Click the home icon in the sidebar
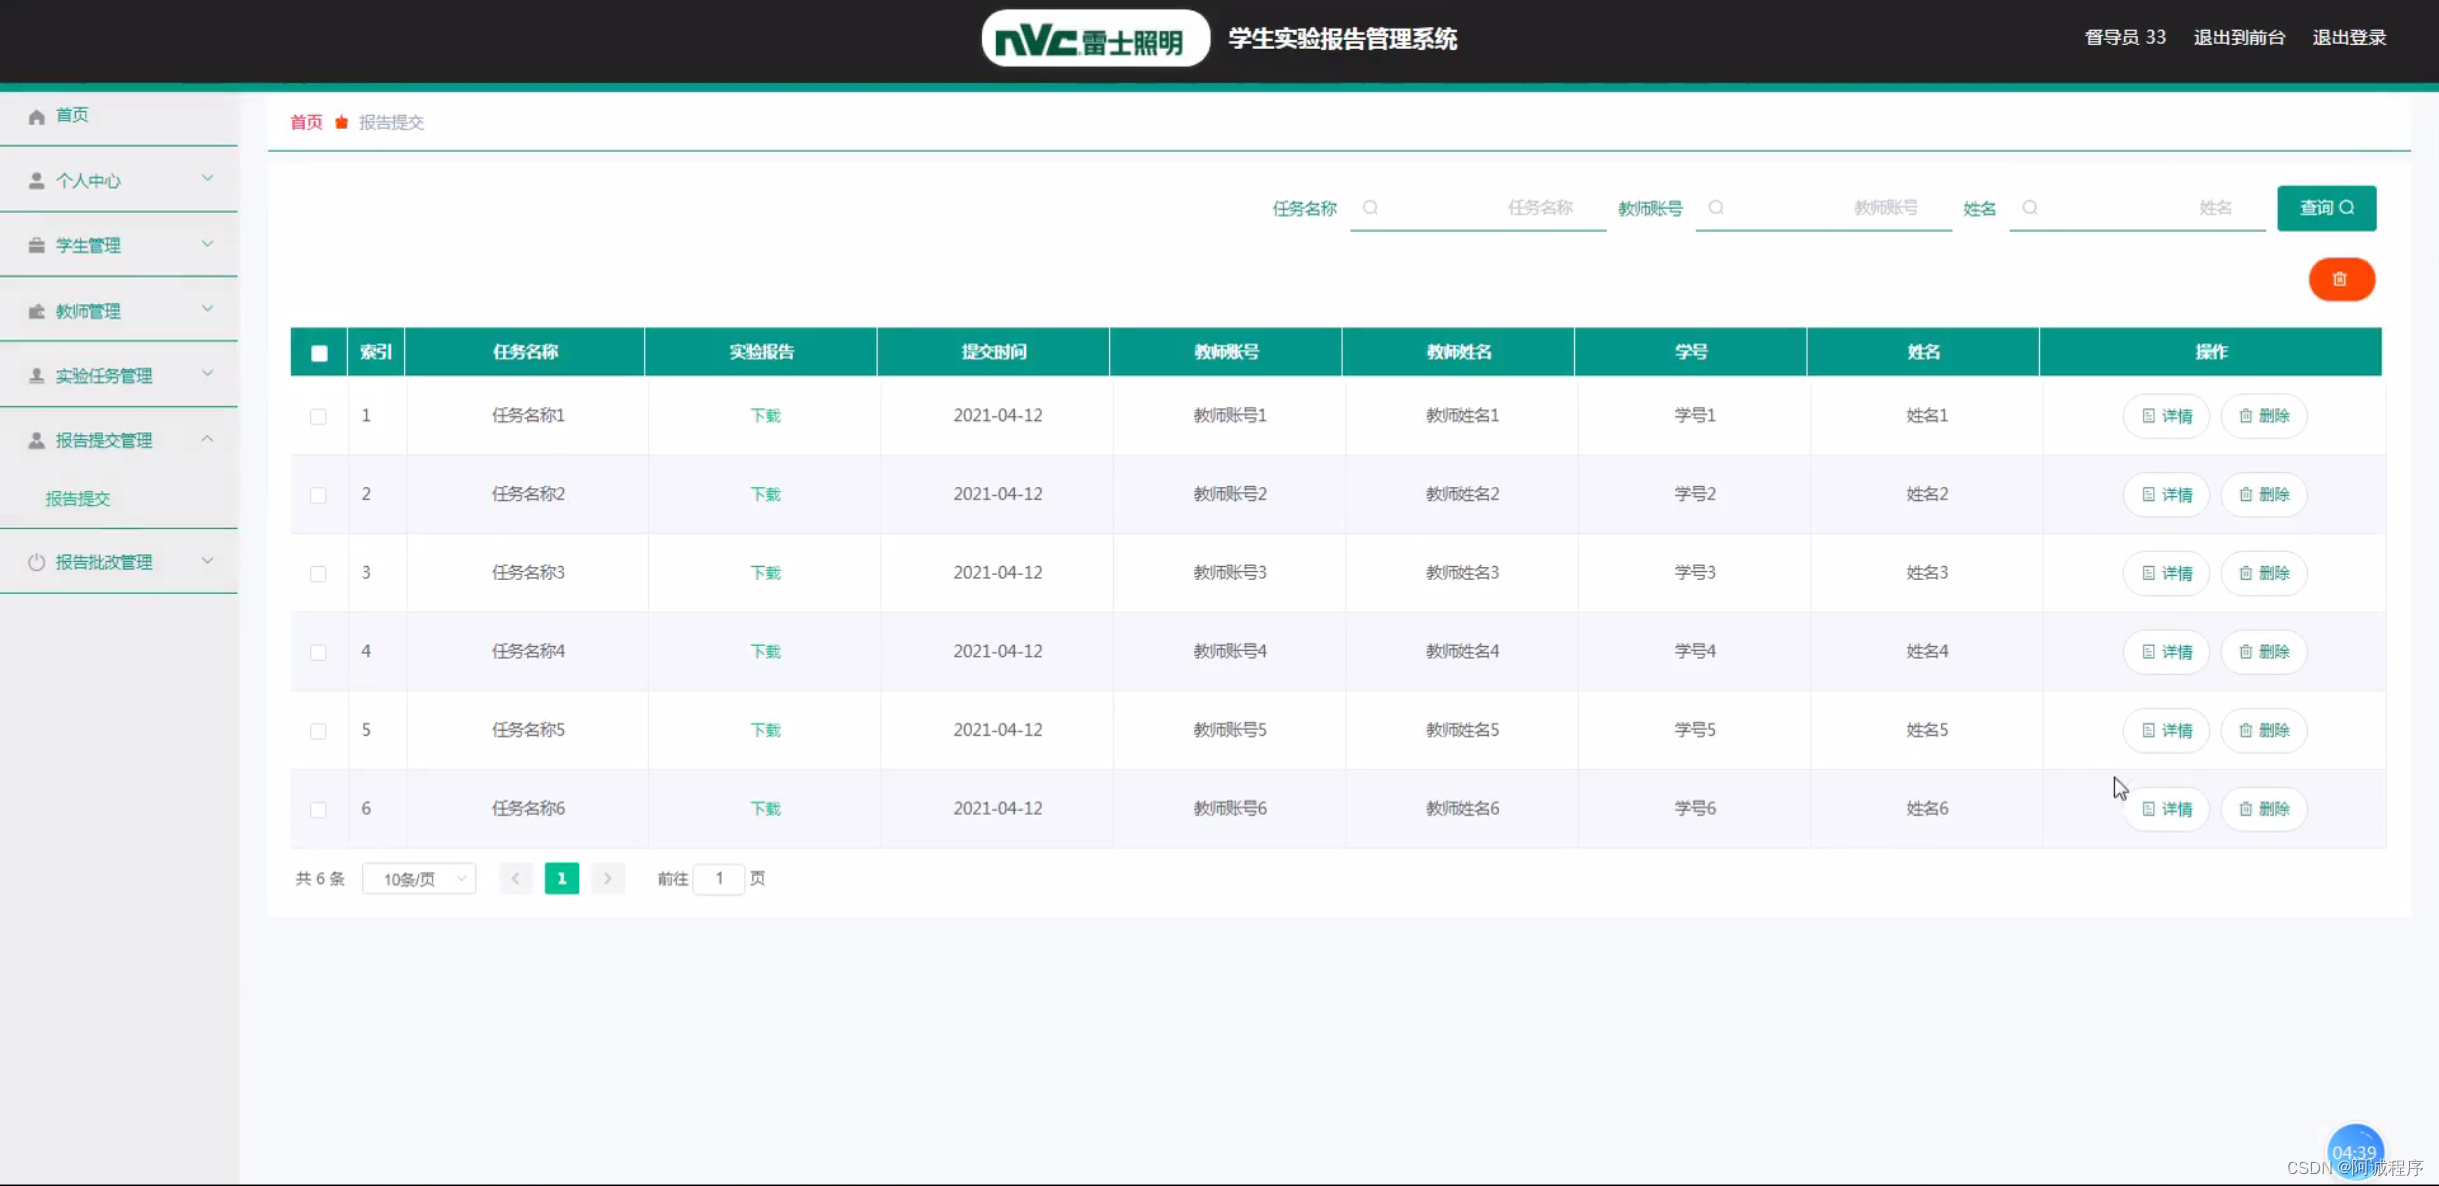 pos(37,116)
